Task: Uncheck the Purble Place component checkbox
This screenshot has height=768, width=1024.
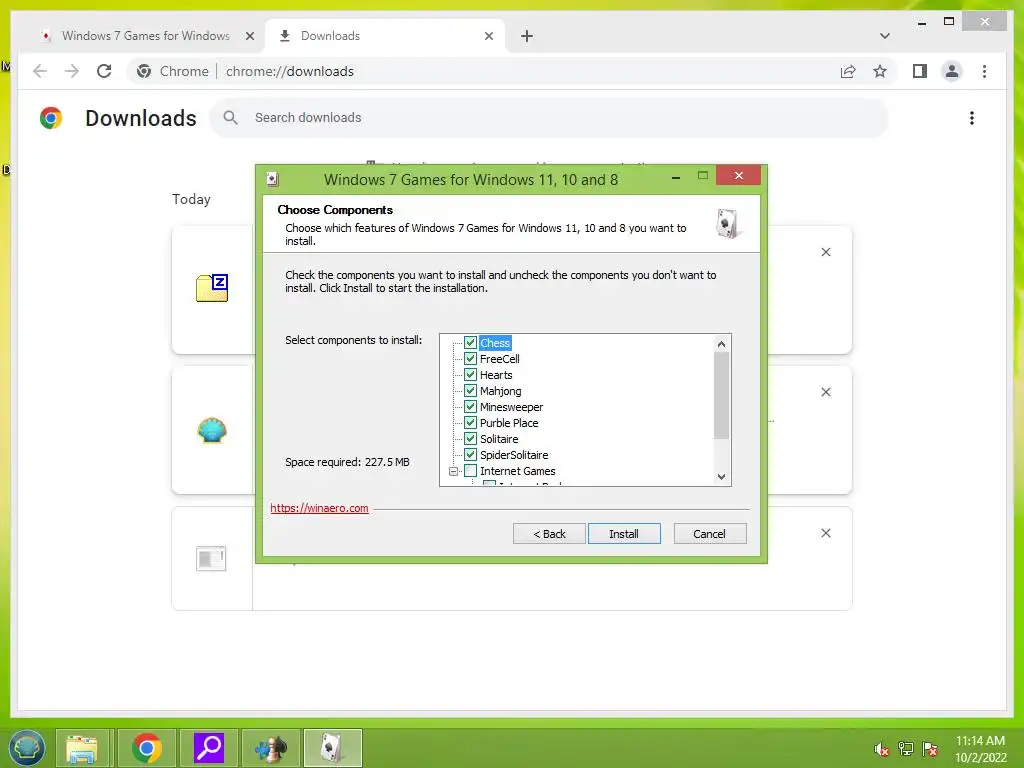Action: [470, 423]
